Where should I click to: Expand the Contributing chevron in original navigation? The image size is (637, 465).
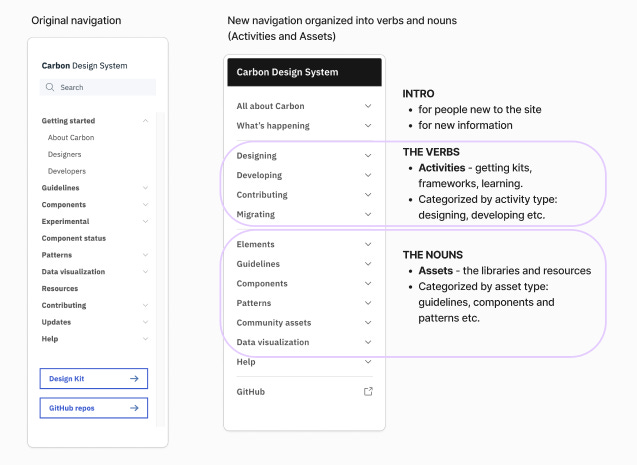[x=145, y=305]
